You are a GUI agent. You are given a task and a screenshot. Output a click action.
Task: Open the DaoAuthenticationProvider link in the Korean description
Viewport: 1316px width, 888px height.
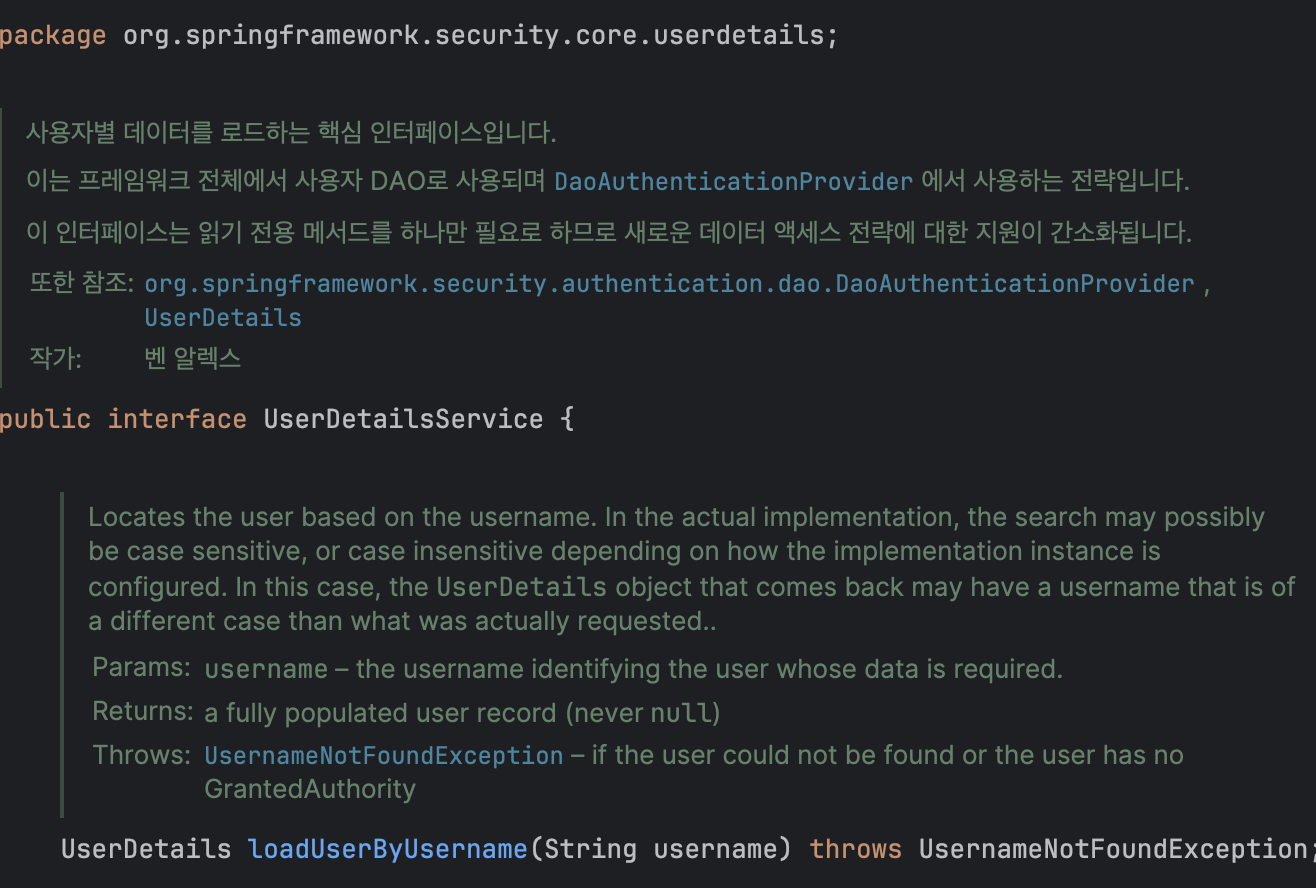pyautogui.click(x=733, y=182)
